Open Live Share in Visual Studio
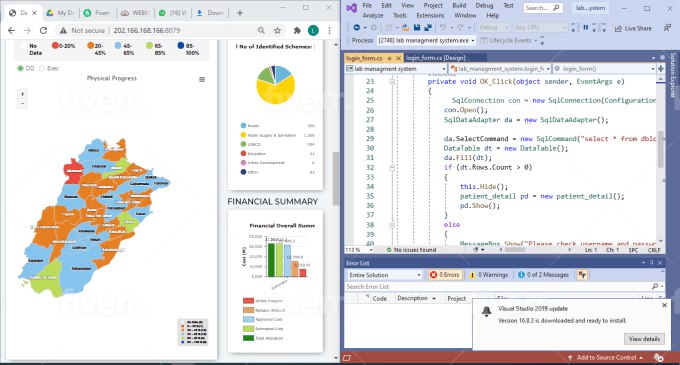Viewport: 680px width, 365px height. coord(633,29)
